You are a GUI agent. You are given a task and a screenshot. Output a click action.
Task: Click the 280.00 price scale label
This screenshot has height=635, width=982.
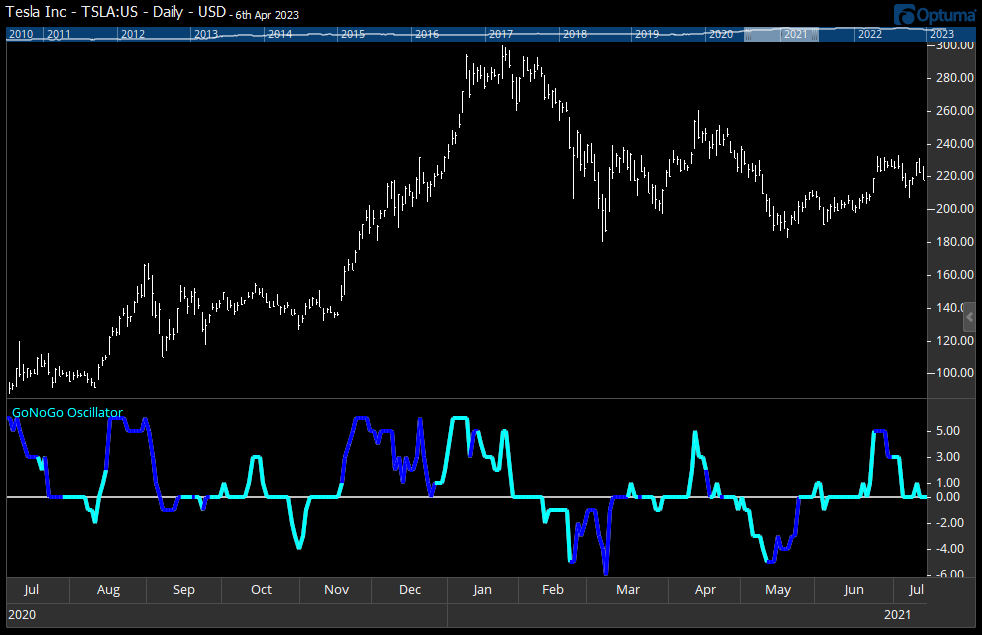(955, 78)
